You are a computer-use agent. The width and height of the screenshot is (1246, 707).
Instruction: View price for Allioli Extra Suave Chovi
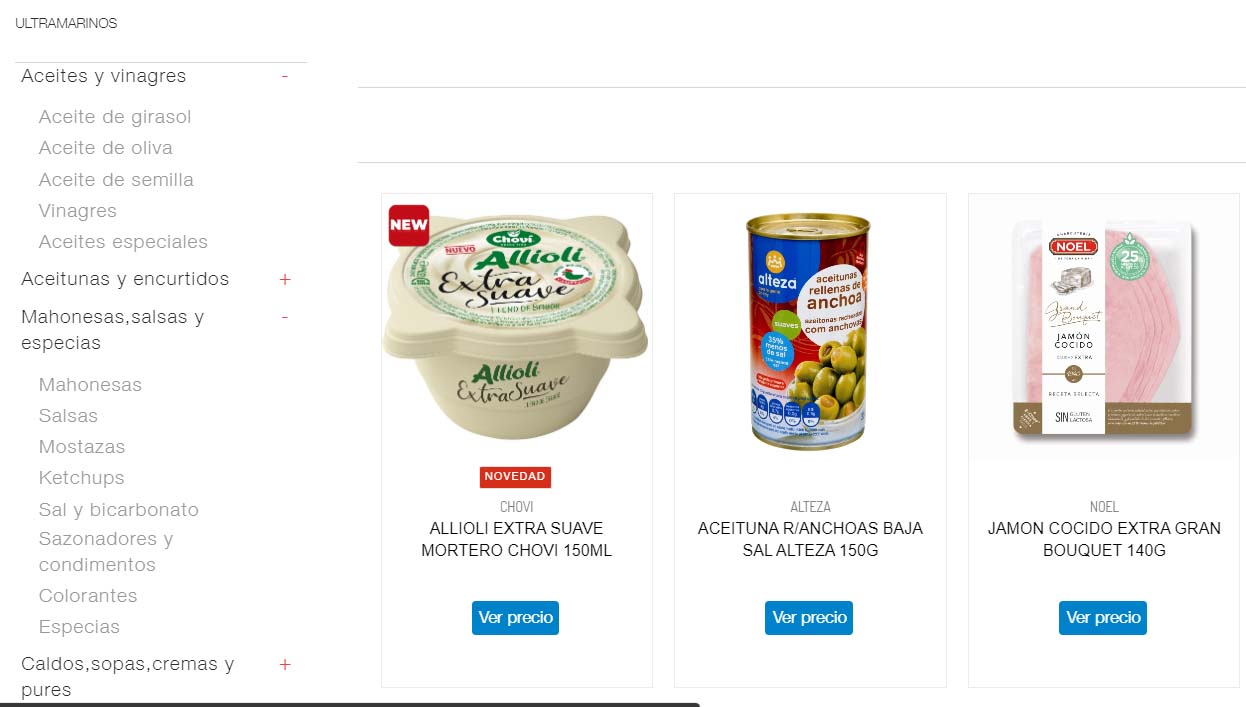coord(515,618)
